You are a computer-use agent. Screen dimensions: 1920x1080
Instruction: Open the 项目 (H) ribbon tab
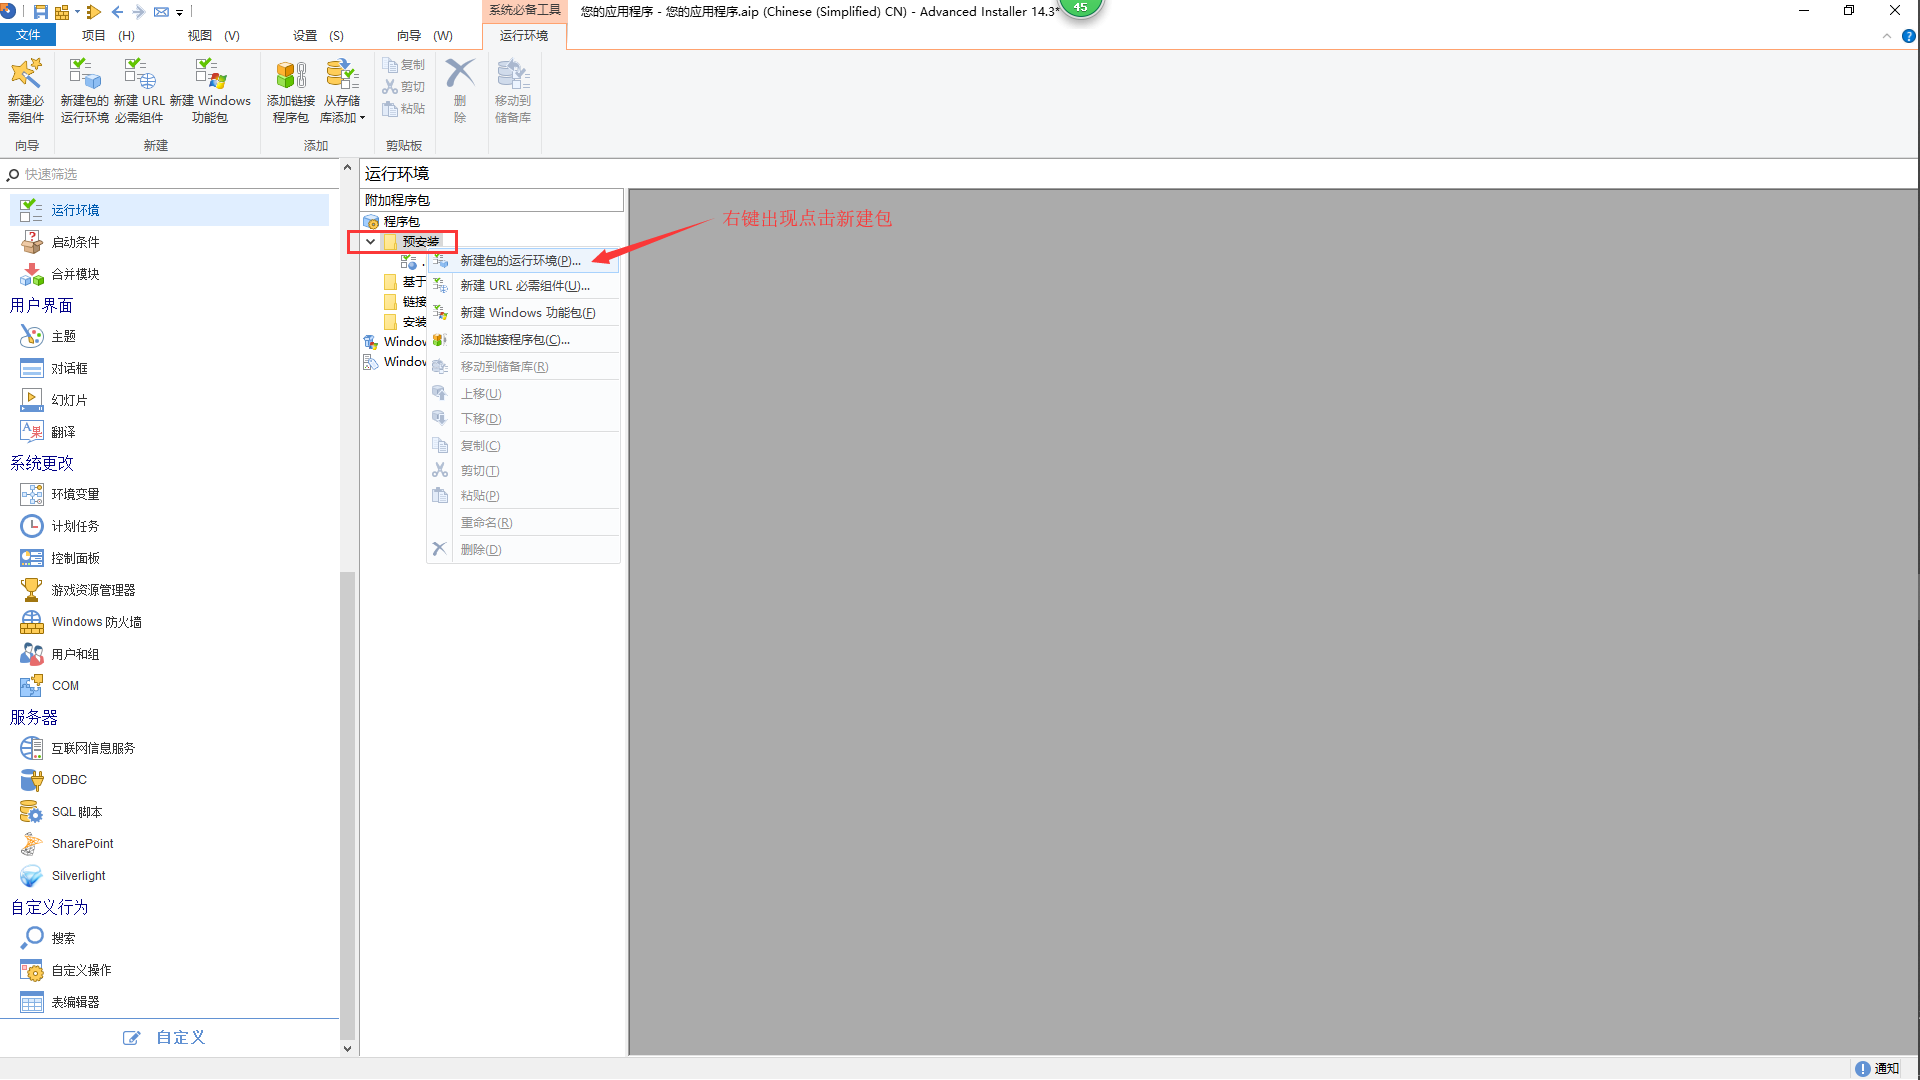pos(108,35)
